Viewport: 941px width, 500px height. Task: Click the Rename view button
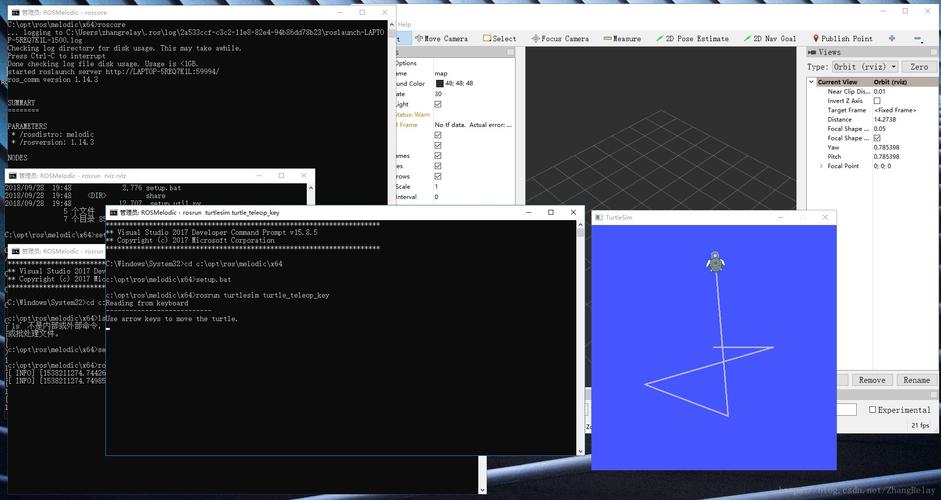916,380
